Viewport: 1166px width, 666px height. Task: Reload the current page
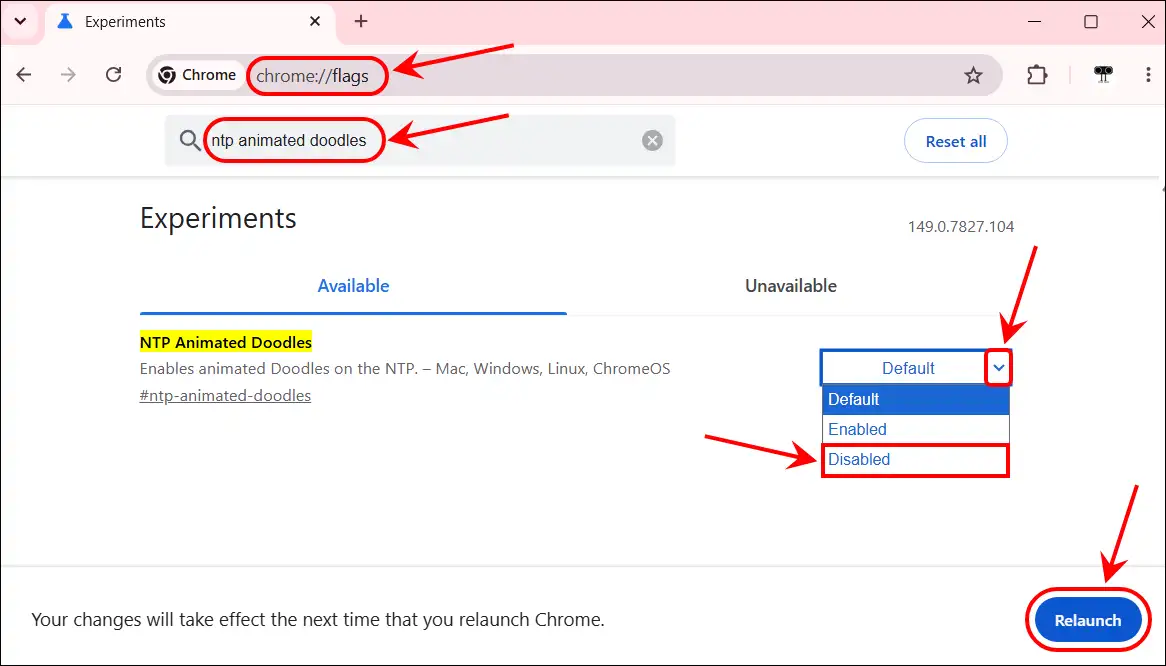(113, 74)
